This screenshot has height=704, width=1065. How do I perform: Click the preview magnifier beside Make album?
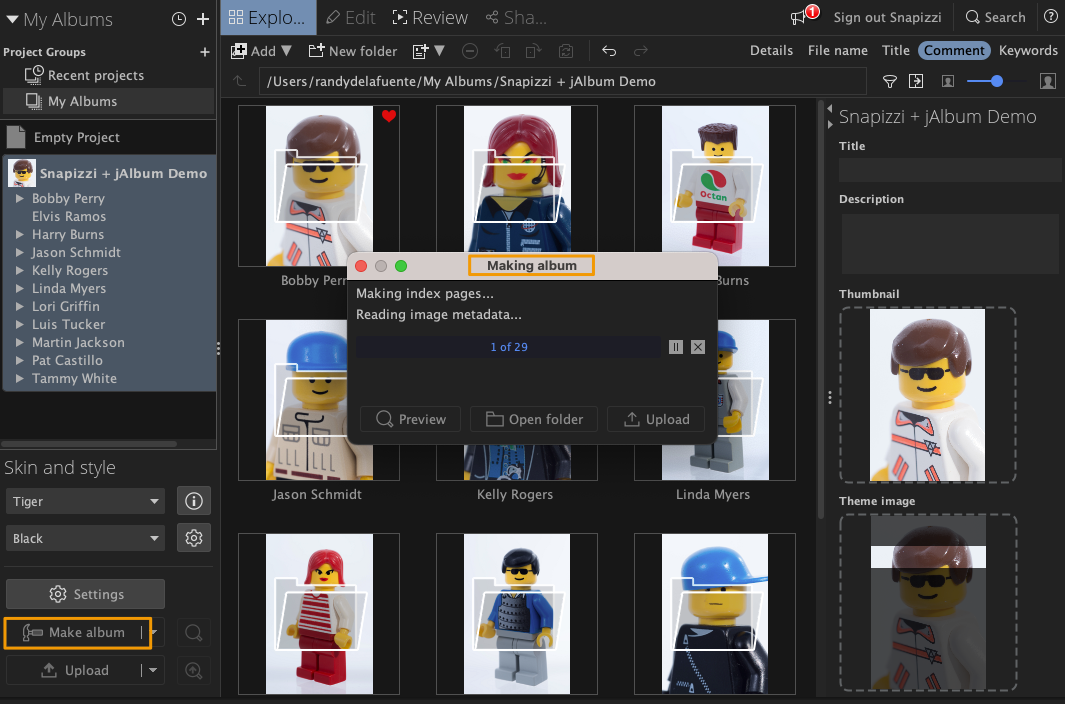[x=194, y=633]
